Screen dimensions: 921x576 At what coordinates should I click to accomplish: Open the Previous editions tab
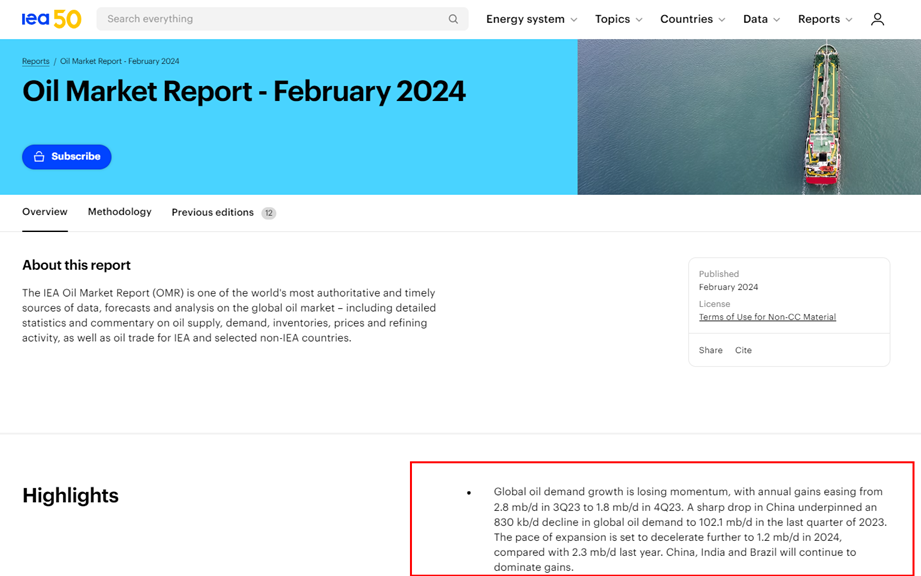click(x=212, y=212)
